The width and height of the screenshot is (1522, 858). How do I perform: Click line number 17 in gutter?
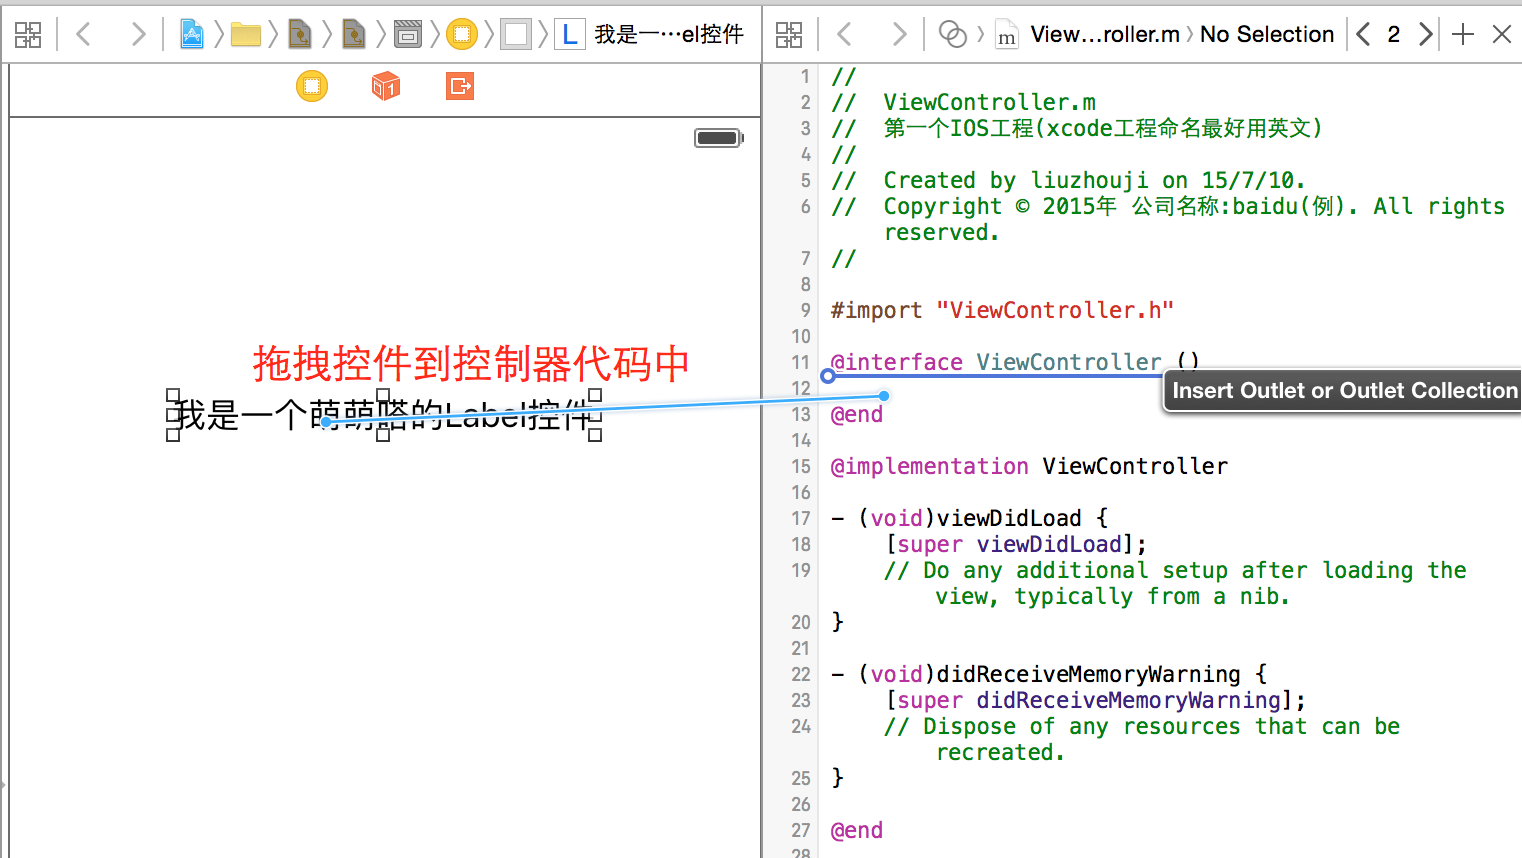[x=801, y=518]
